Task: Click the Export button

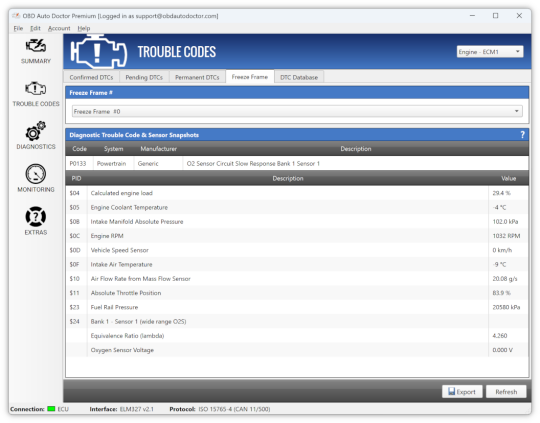Action: (462, 392)
